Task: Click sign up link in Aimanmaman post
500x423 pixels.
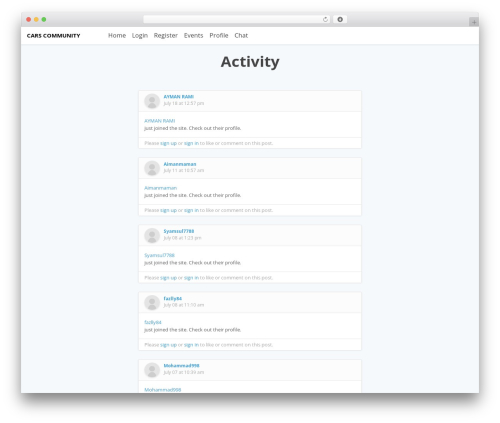Action: click(x=168, y=210)
